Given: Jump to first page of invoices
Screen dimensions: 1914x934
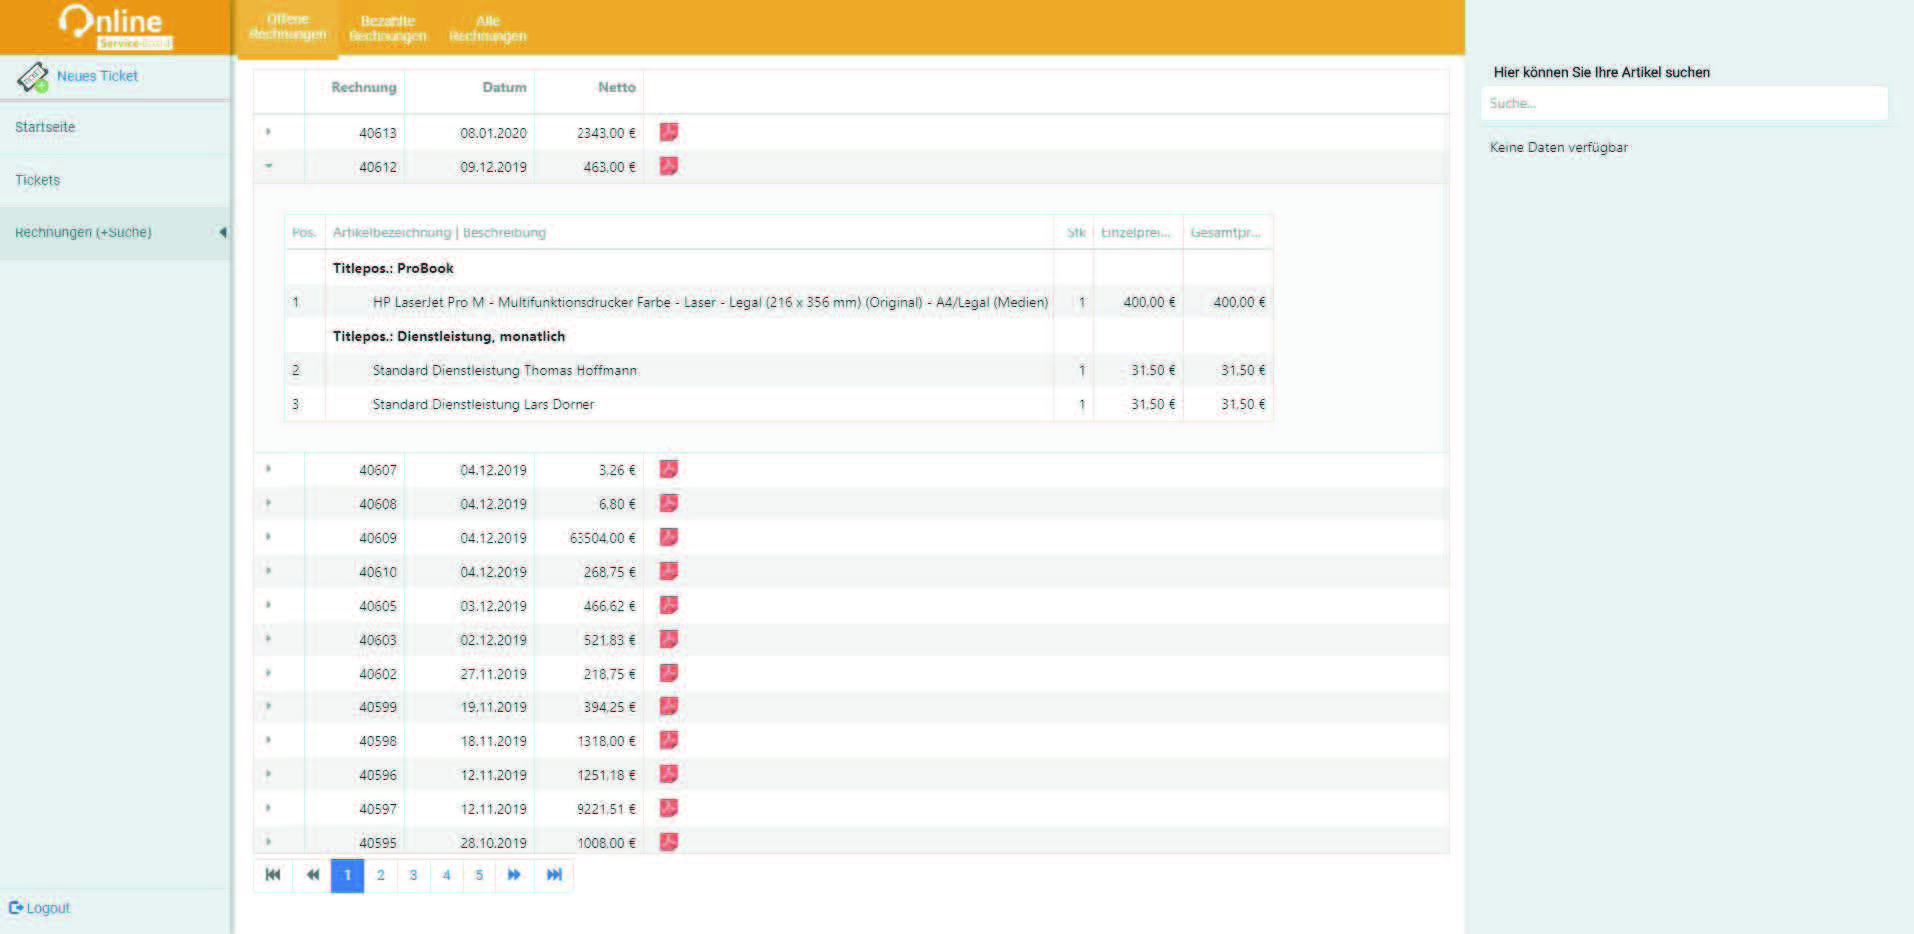Looking at the screenshot, I should coord(273,875).
